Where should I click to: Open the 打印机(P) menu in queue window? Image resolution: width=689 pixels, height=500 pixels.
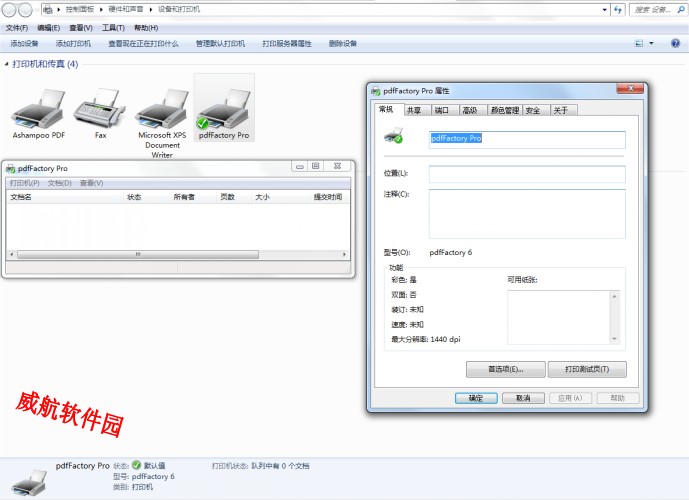click(x=24, y=183)
